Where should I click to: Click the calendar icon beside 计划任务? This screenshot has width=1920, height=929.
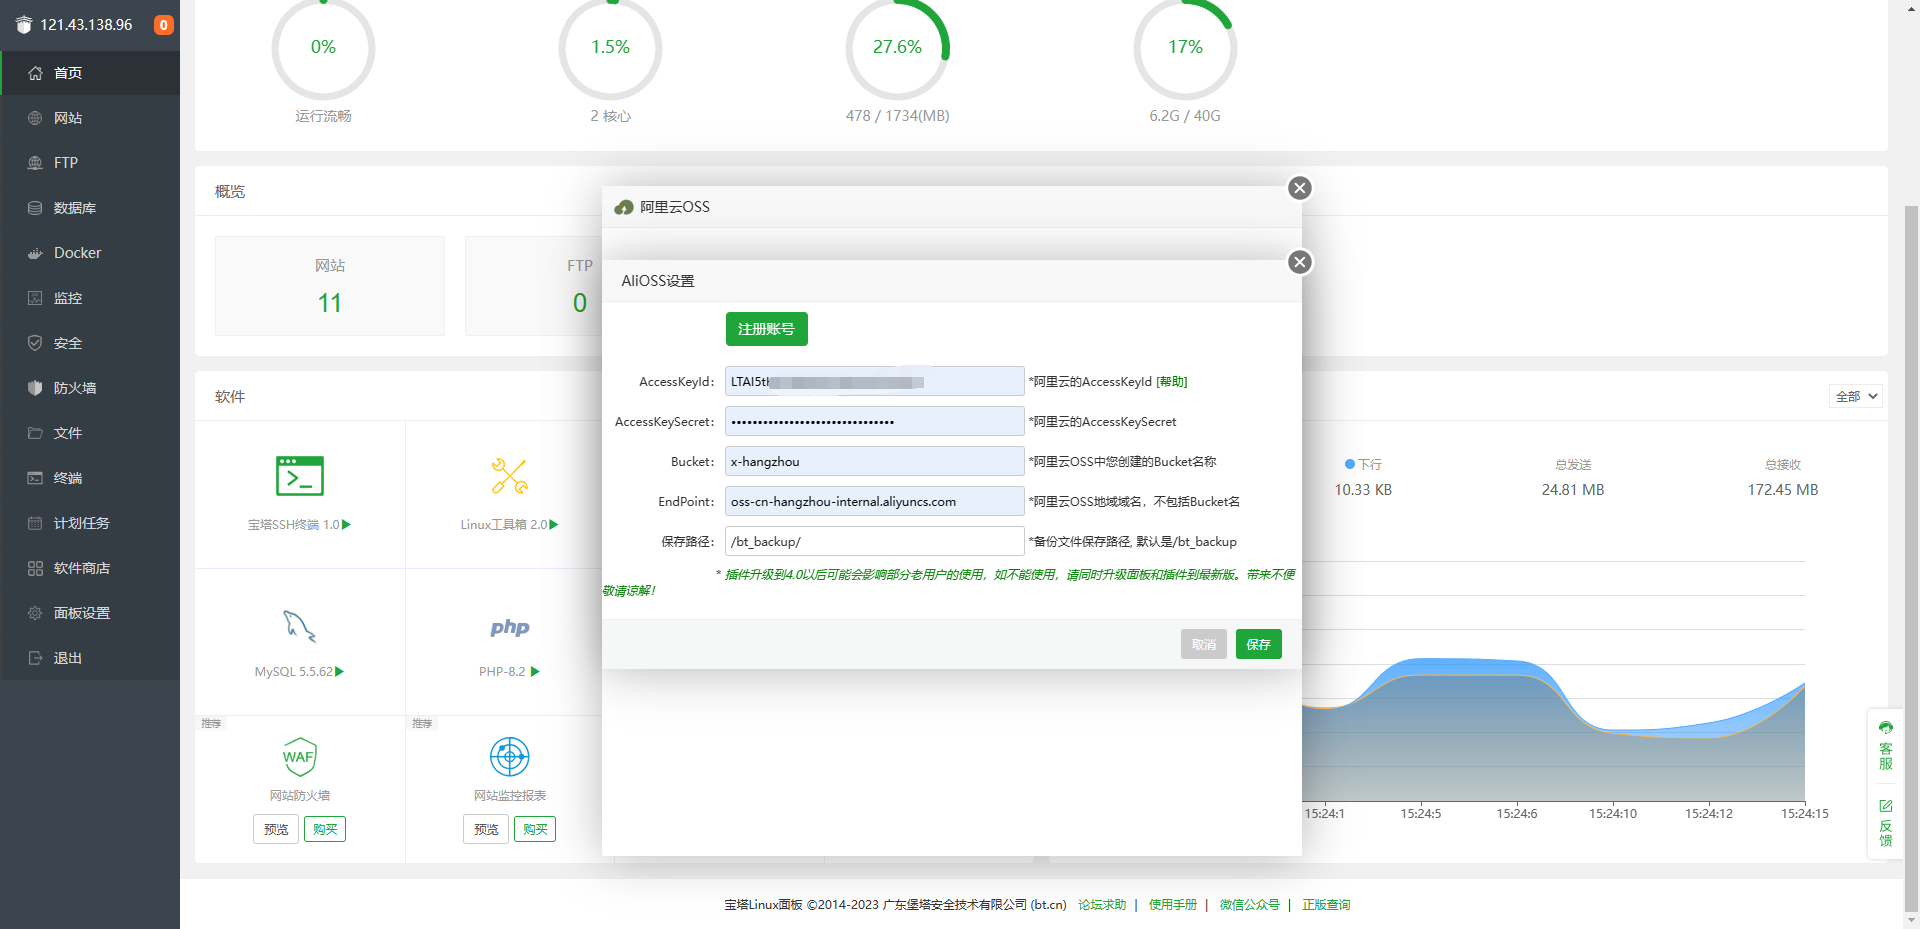(x=35, y=523)
